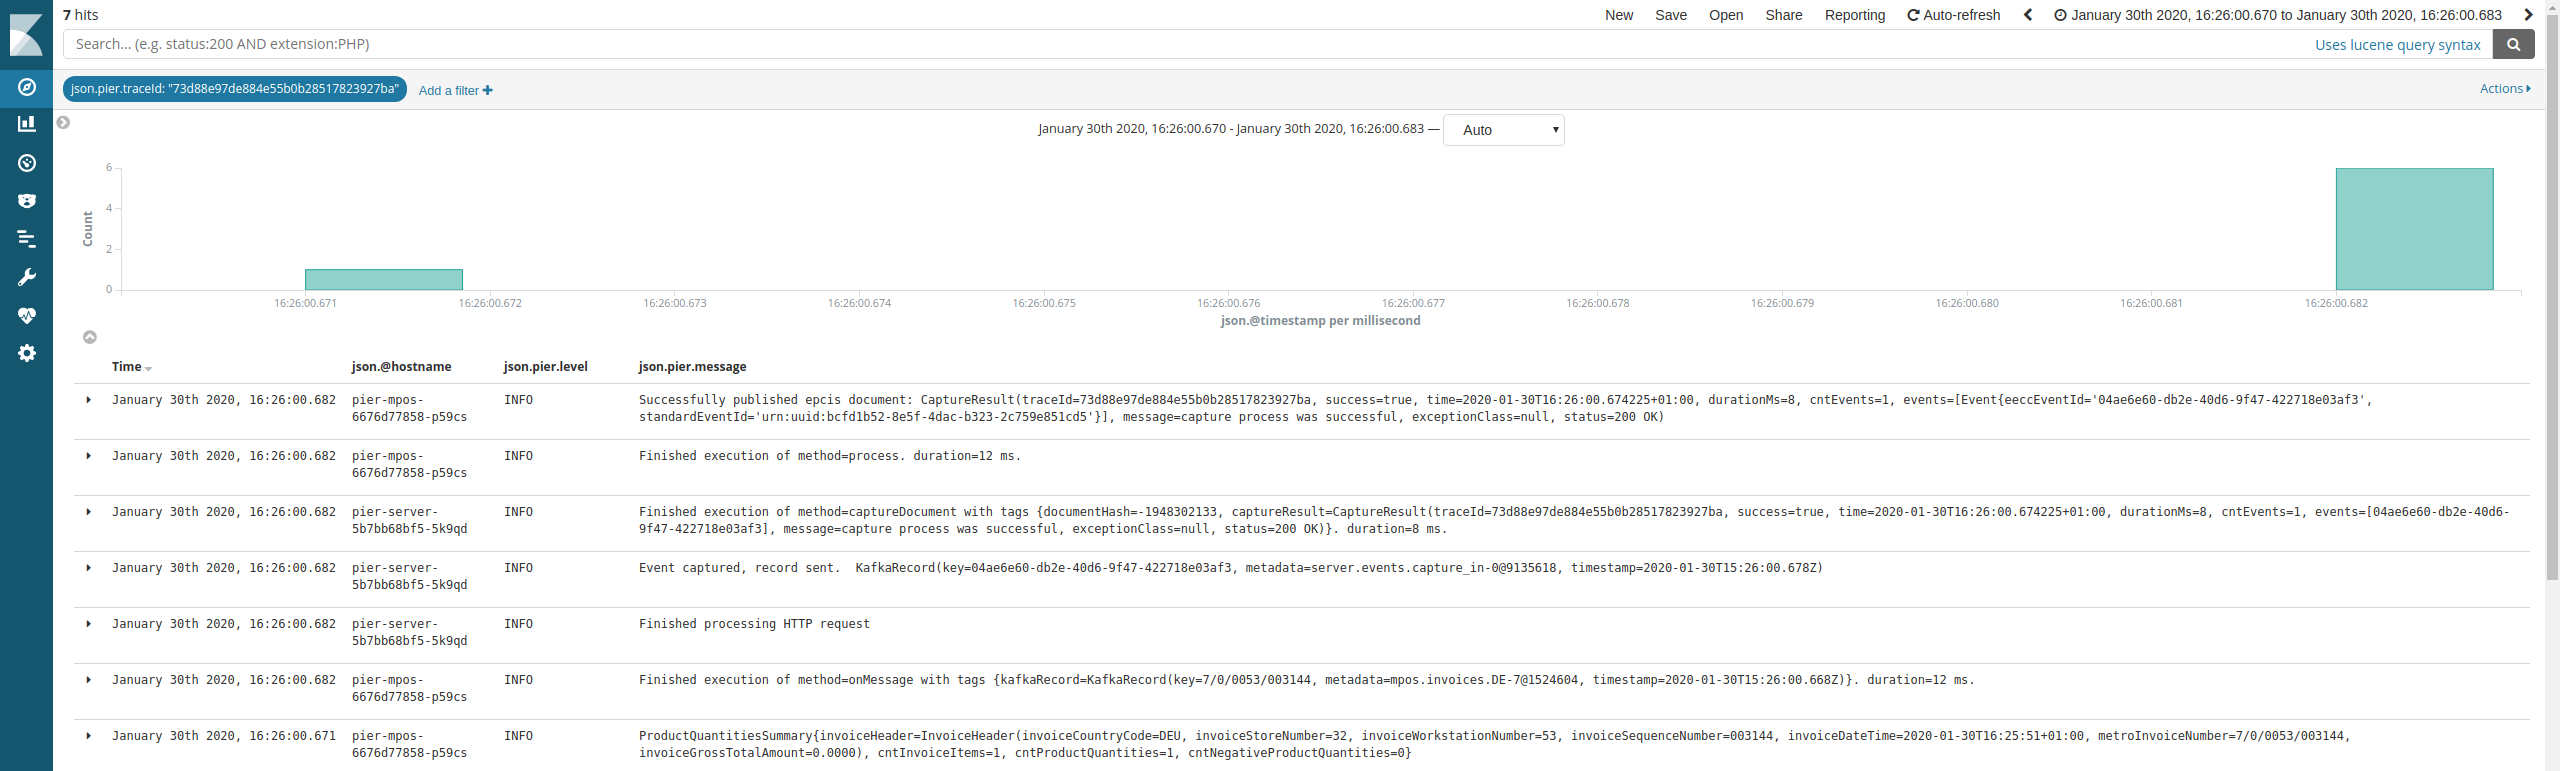Screen dimensions: 2560x771
Task: Open the Dev Tools wrench icon
Action: [x=27, y=277]
